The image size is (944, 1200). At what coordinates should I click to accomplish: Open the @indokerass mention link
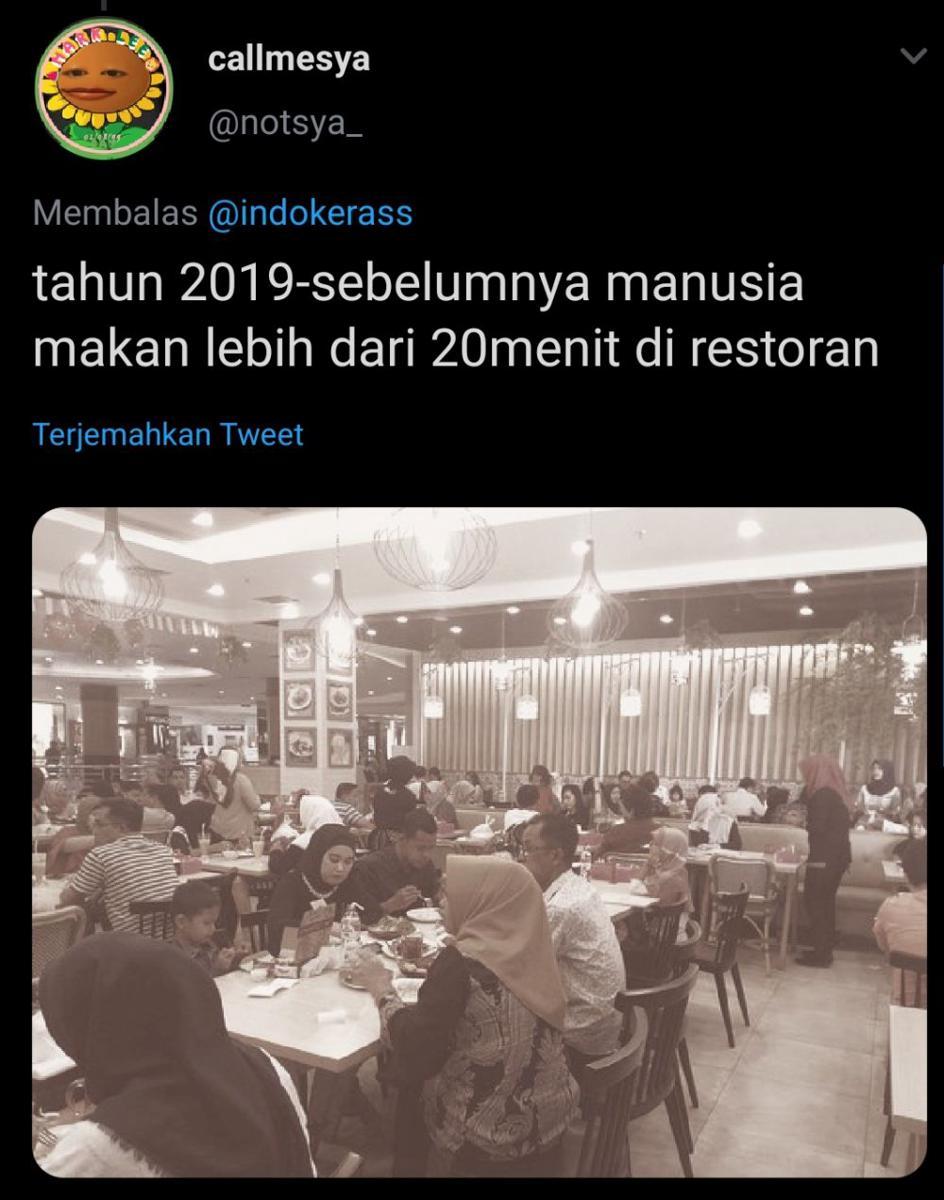click(x=310, y=213)
